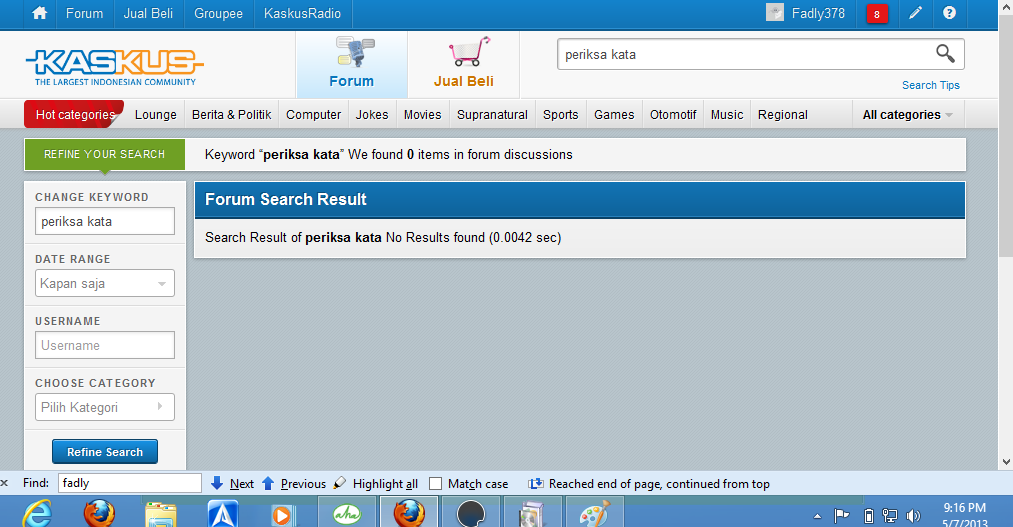Open the Search Tips link
The width and height of the screenshot is (1013, 527).
930,85
